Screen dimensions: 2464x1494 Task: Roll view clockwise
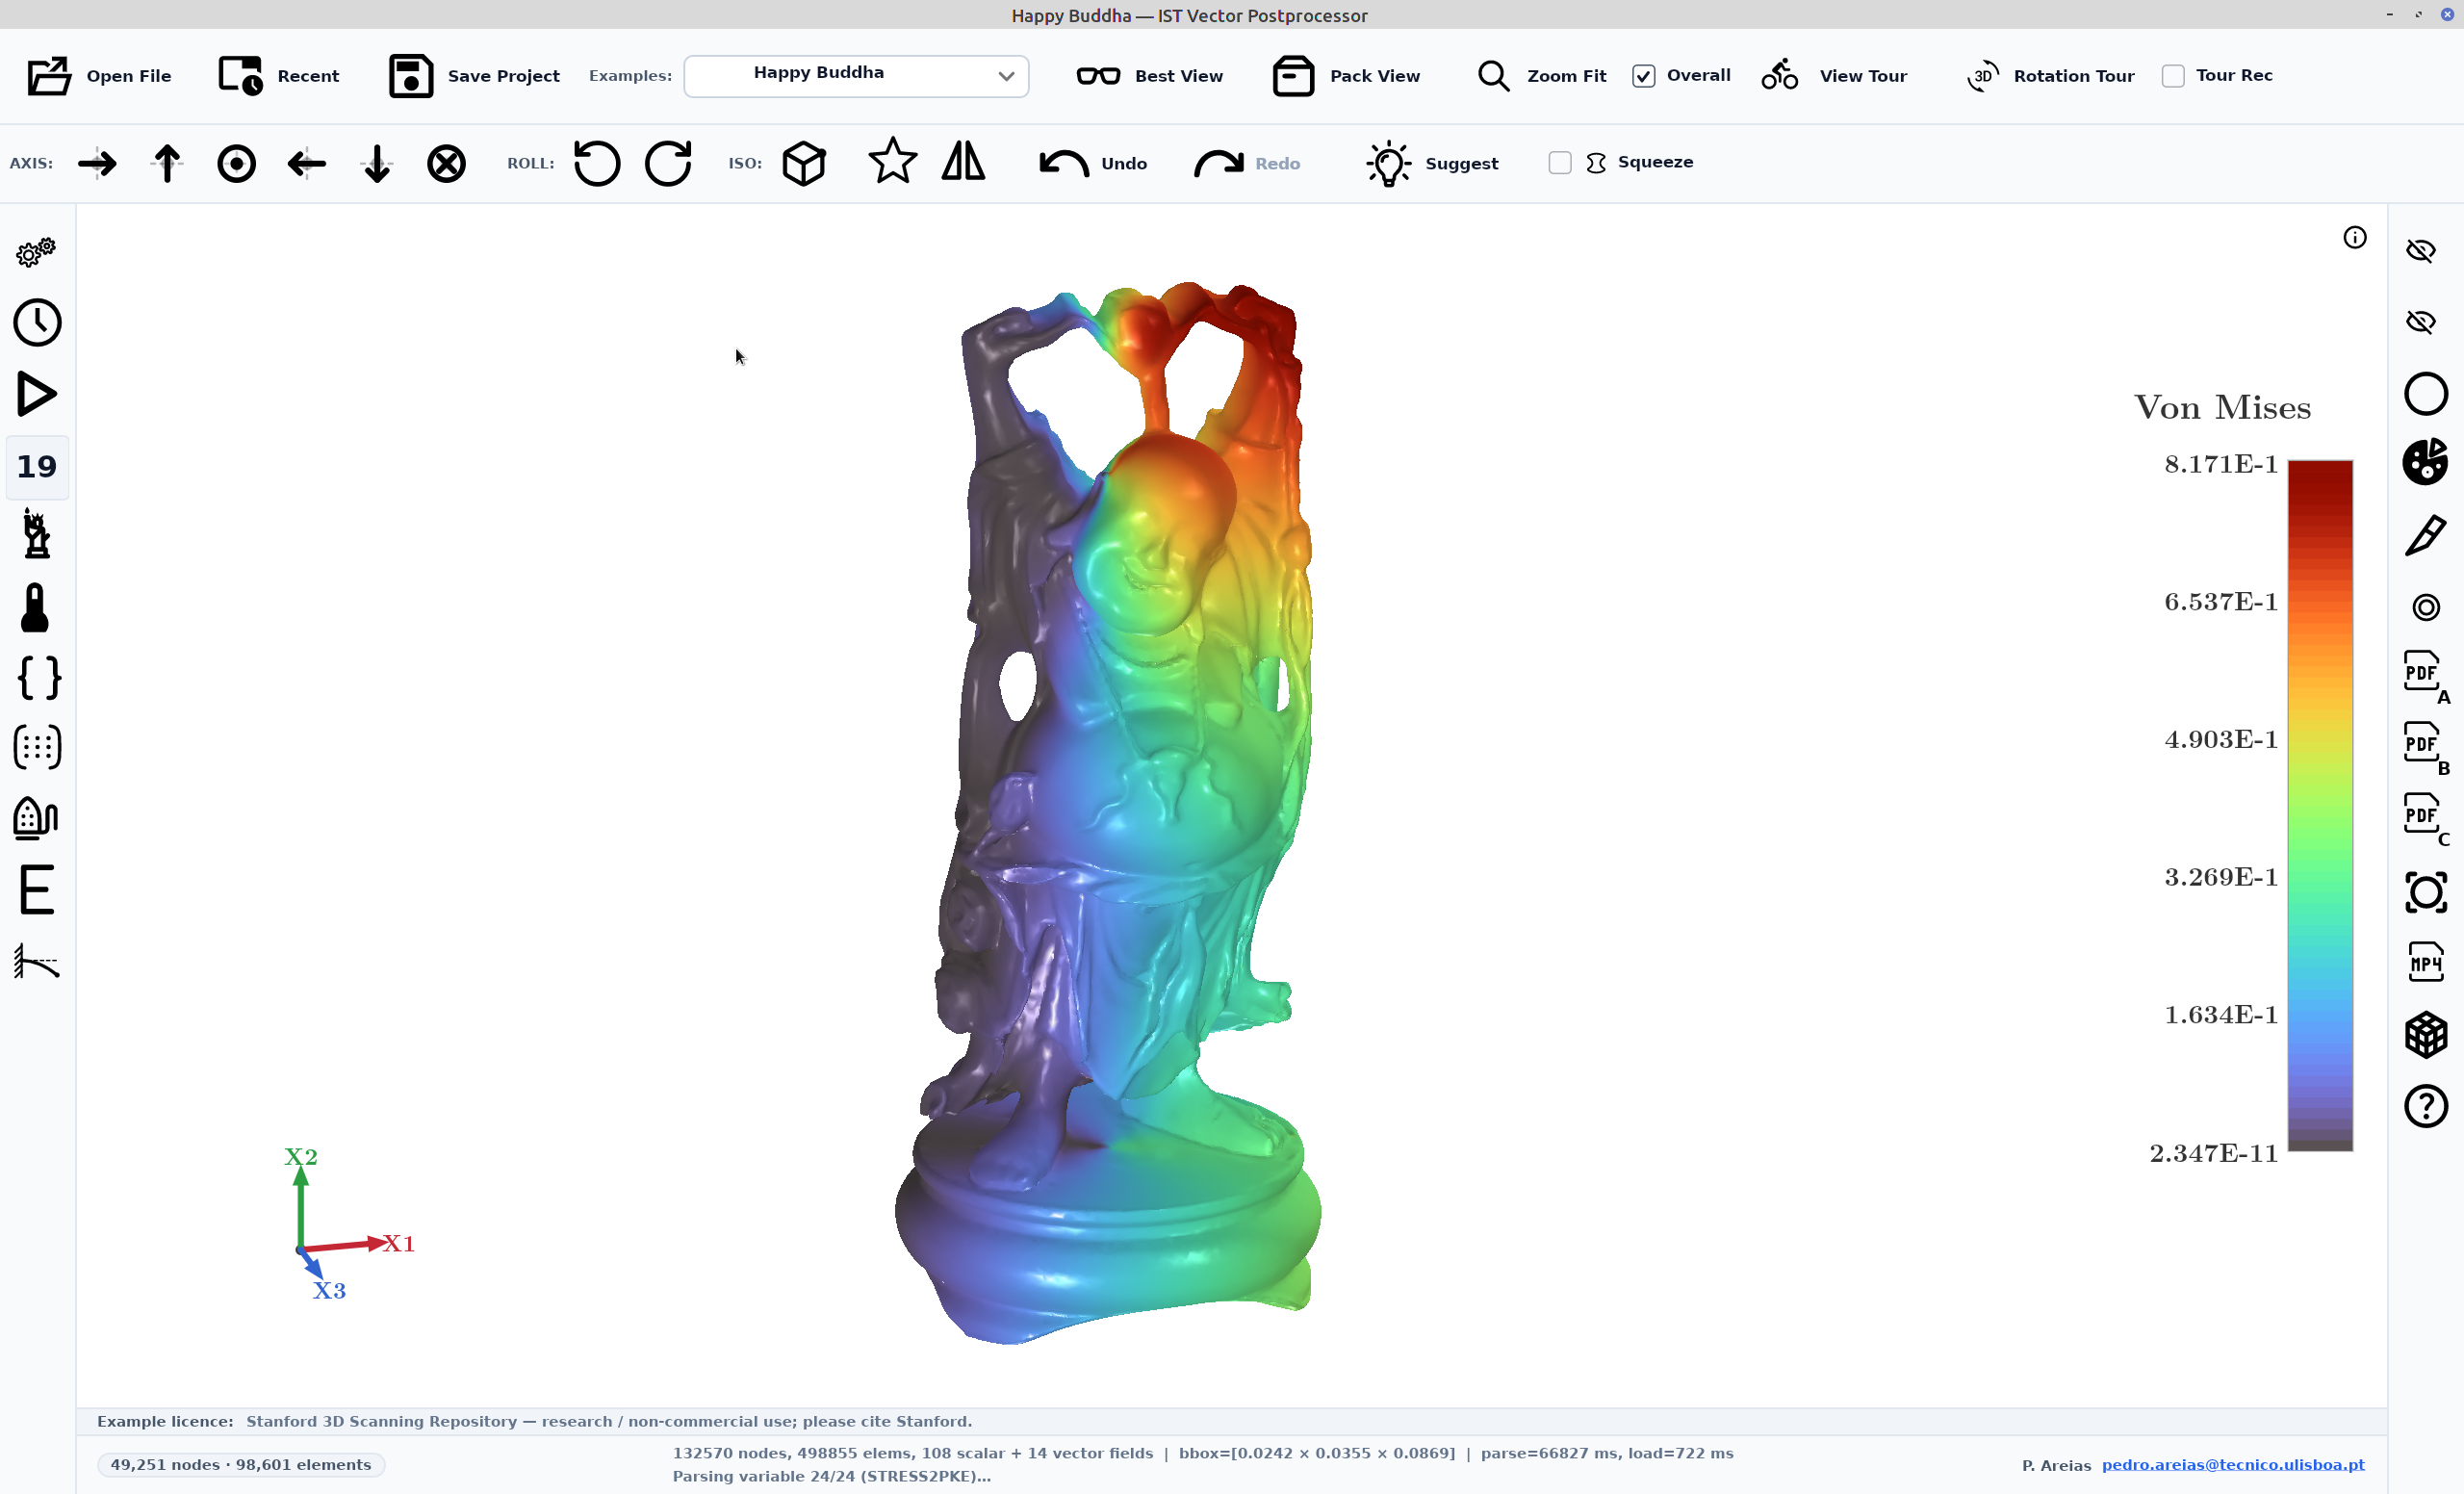pos(668,163)
